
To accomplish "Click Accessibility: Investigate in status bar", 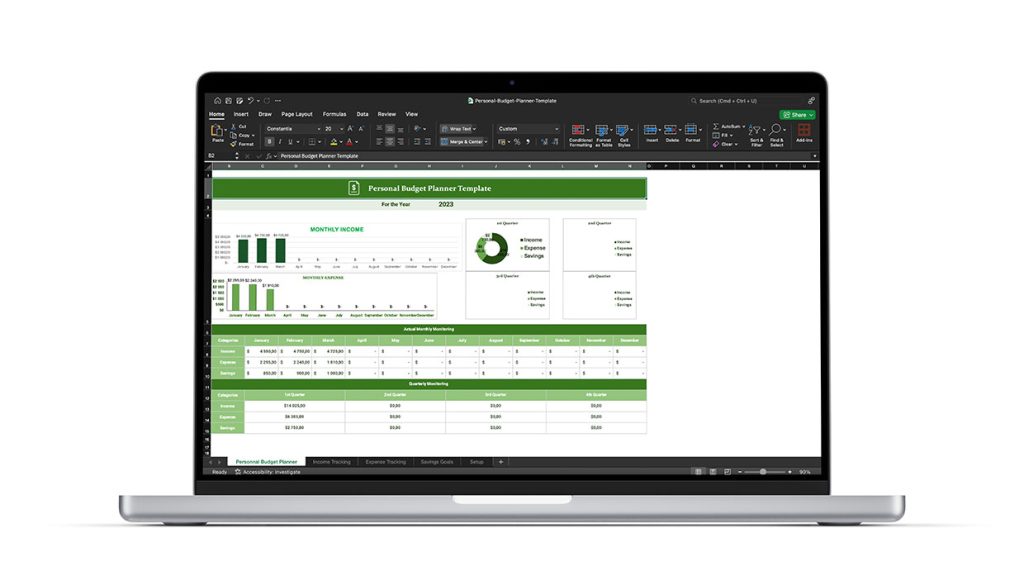I will click(x=268, y=471).
